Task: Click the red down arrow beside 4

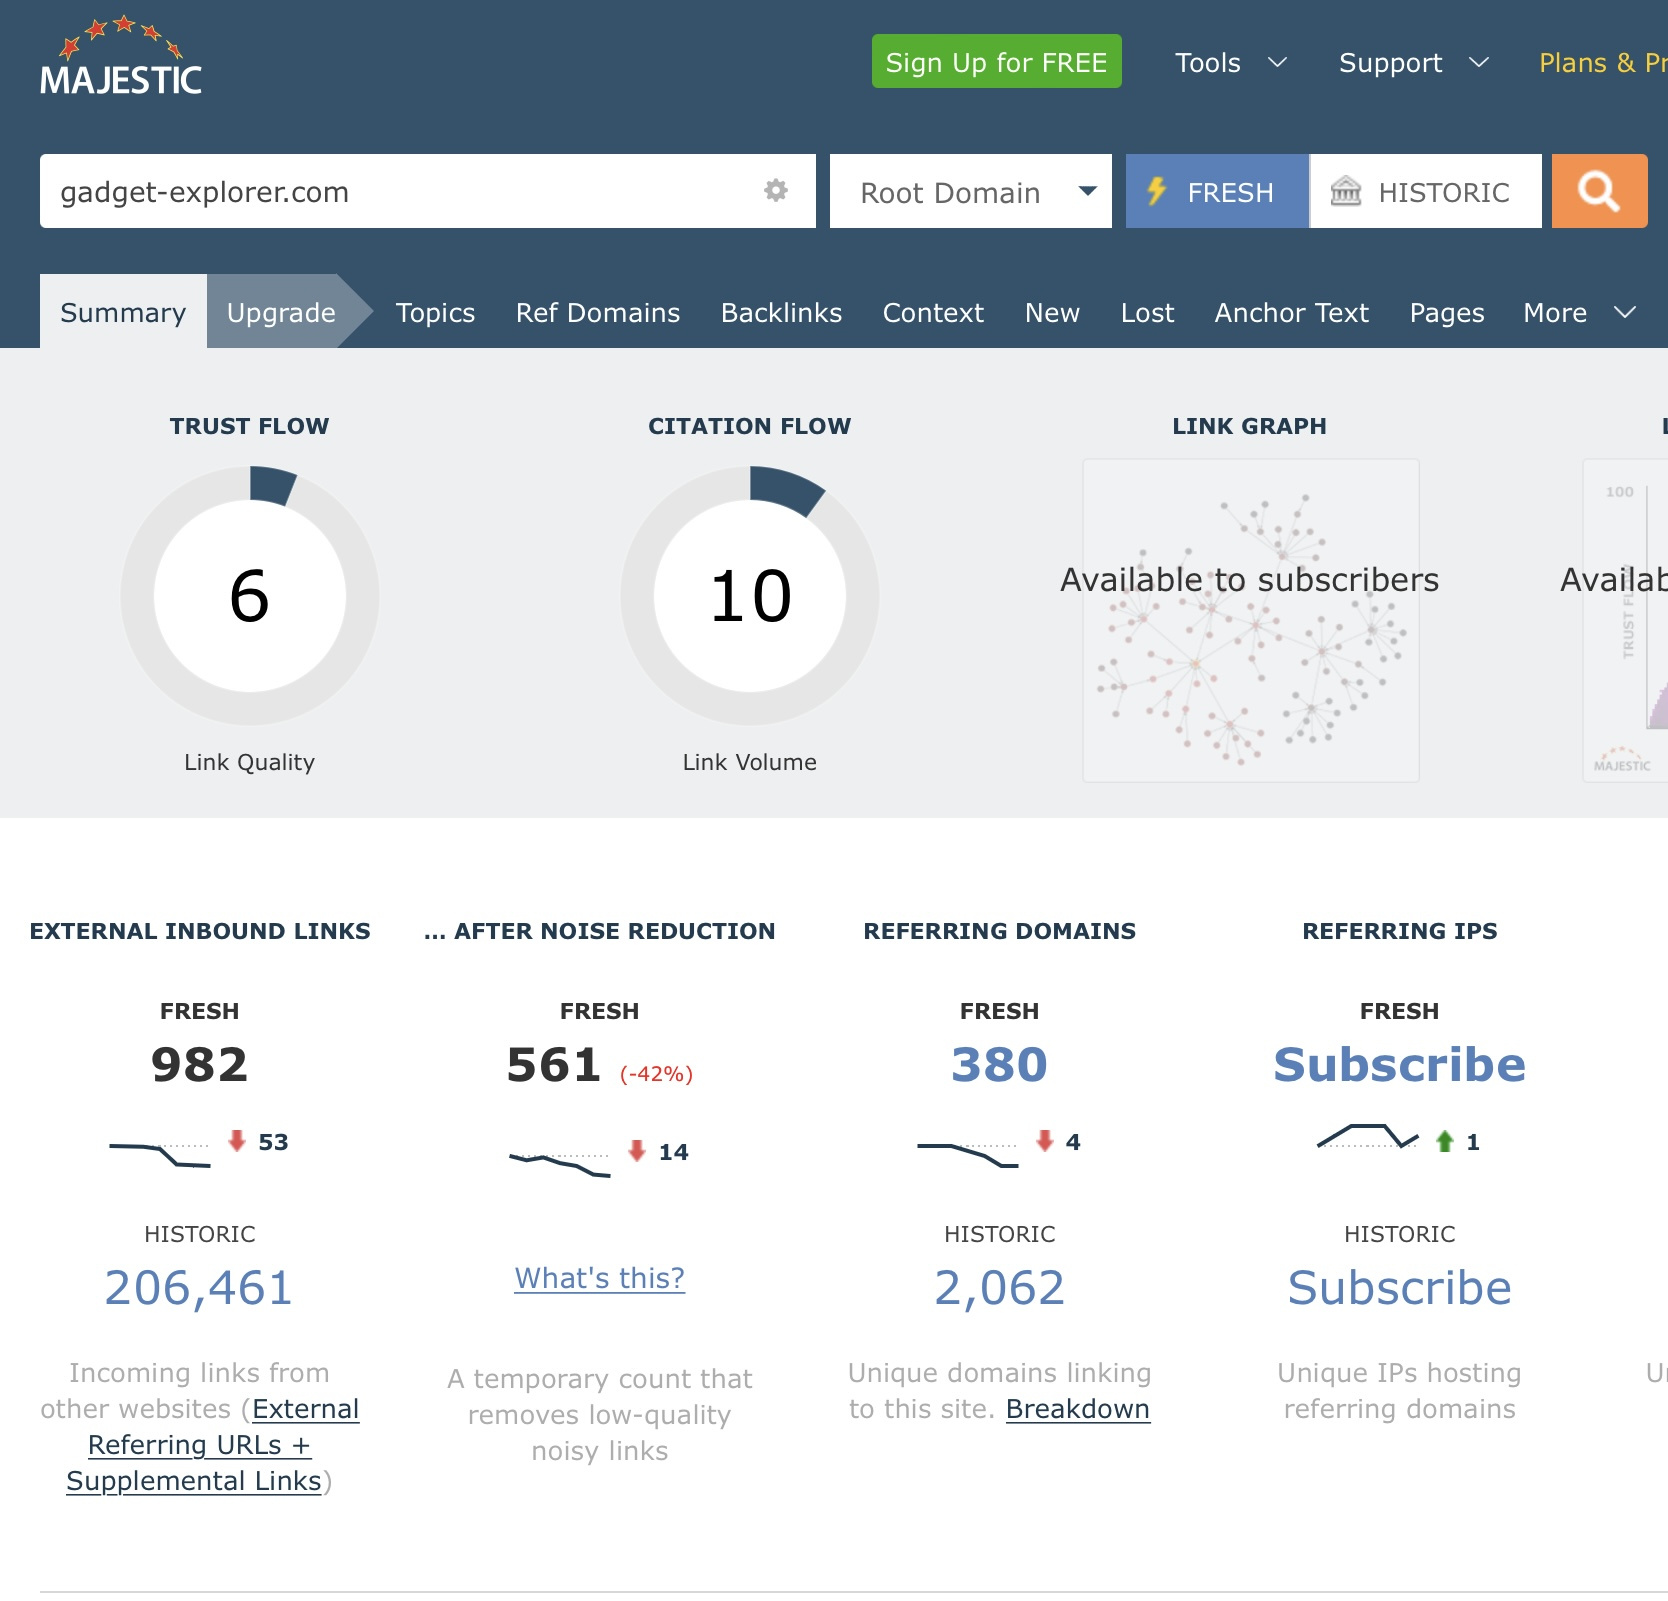Action: pyautogui.click(x=1045, y=1141)
